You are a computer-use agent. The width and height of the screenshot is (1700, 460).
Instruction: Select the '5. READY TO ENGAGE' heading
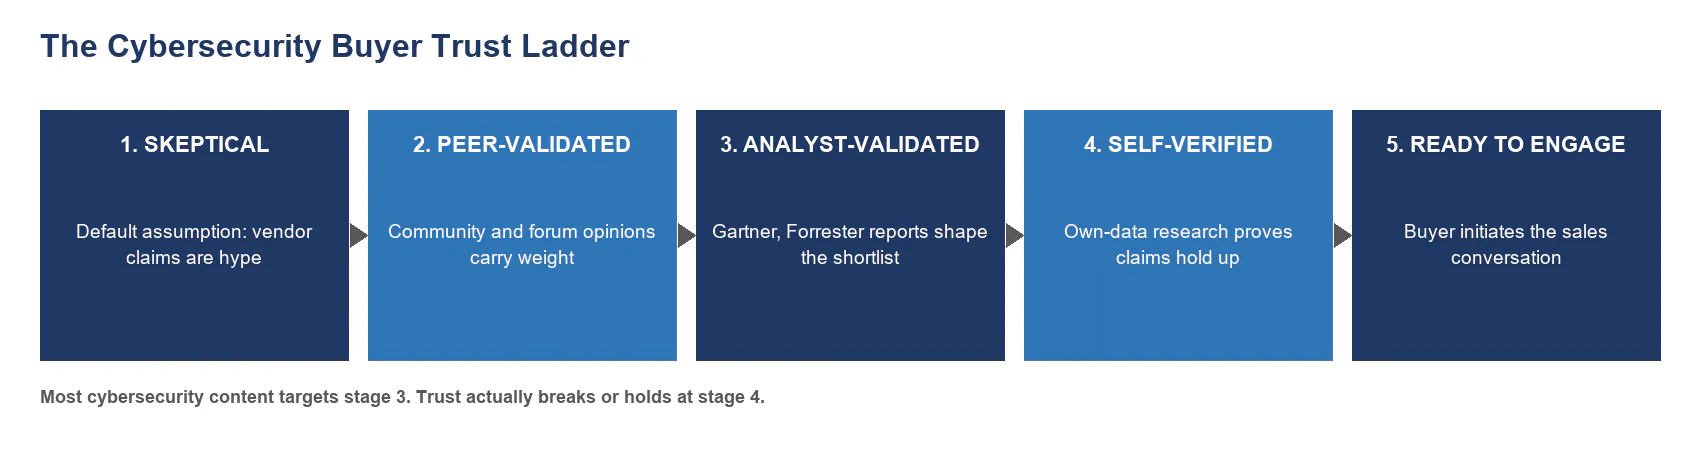pos(1506,145)
